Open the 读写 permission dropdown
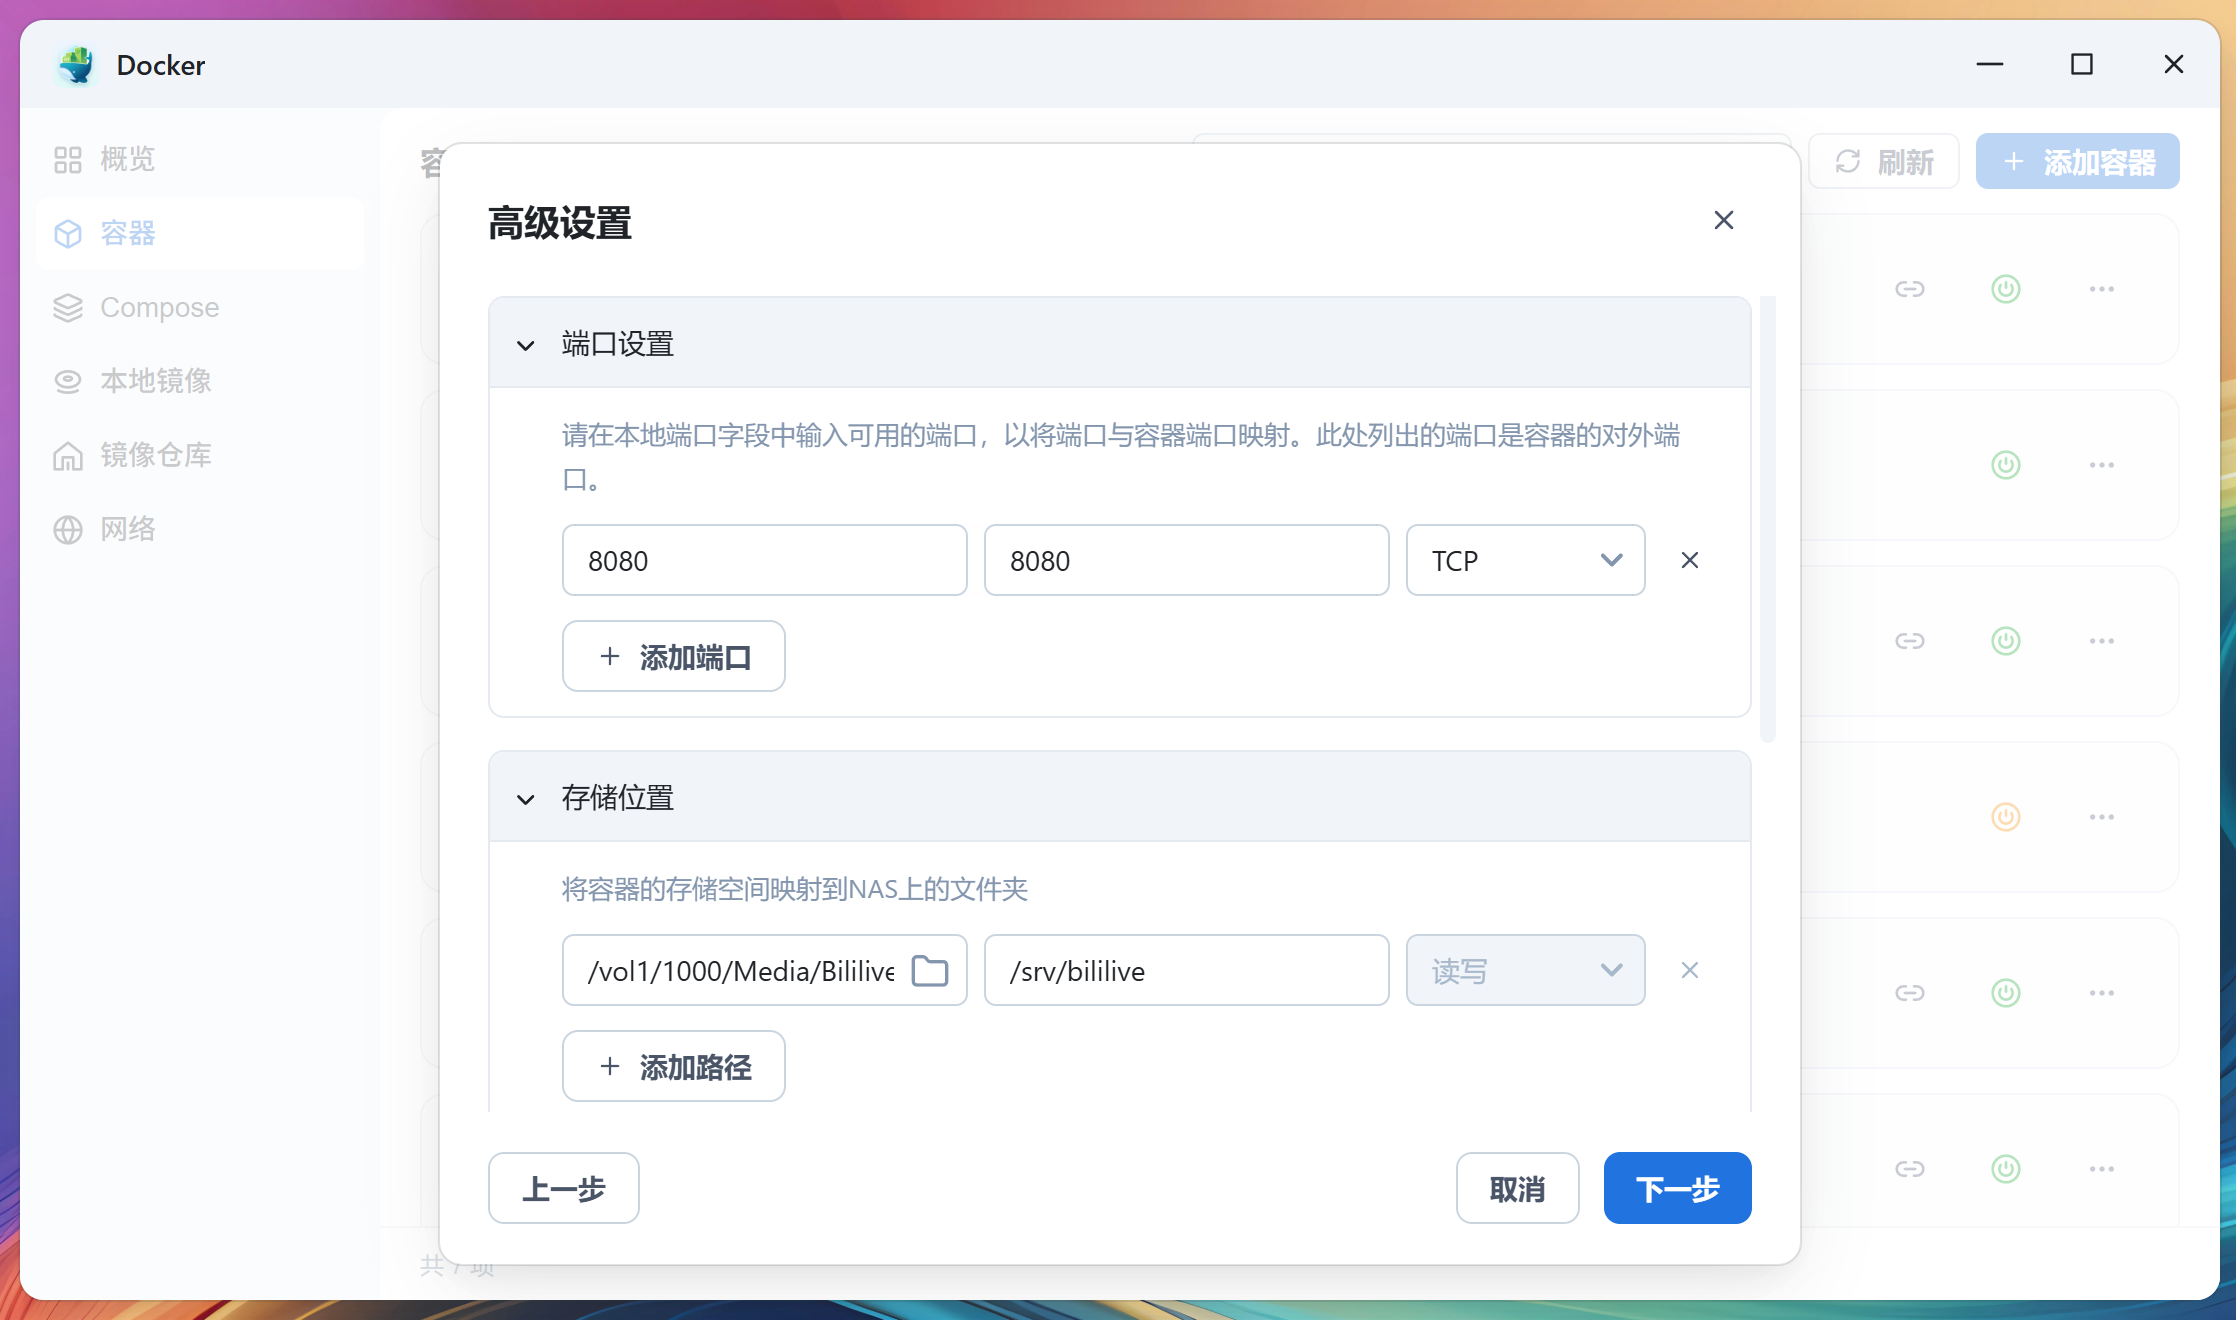 [x=1525, y=970]
